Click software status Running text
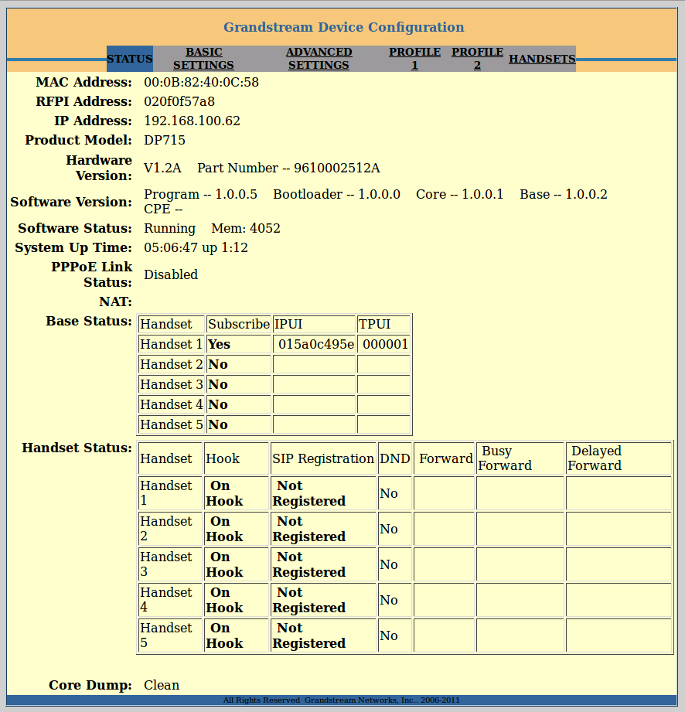The image size is (685, 712). [x=169, y=228]
